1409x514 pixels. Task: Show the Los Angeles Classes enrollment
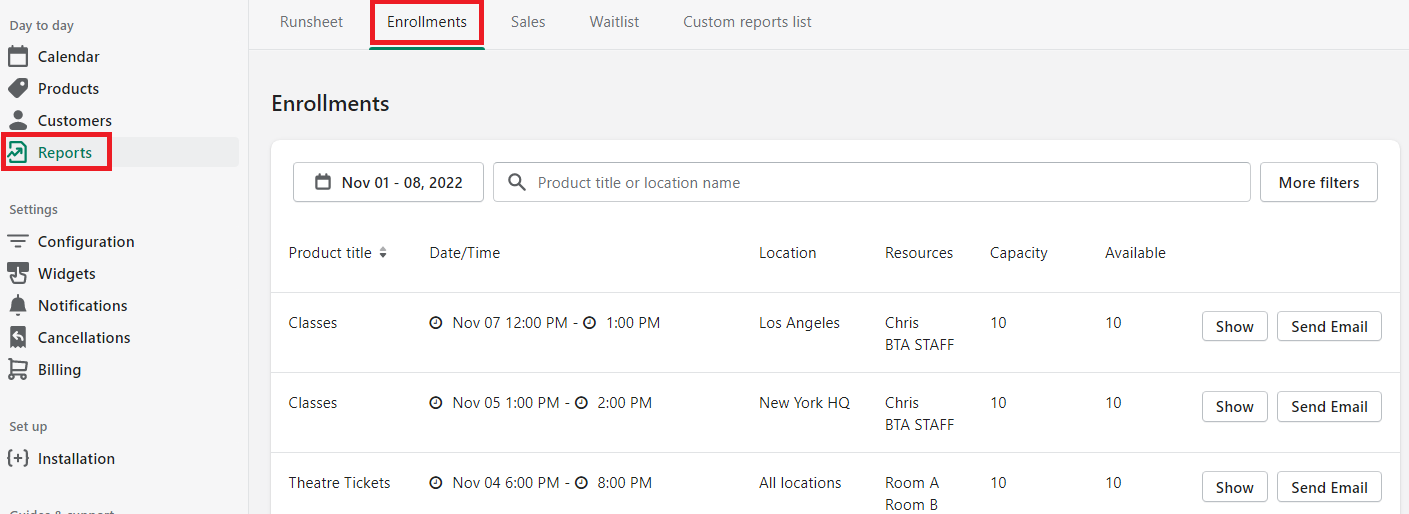coord(1234,326)
